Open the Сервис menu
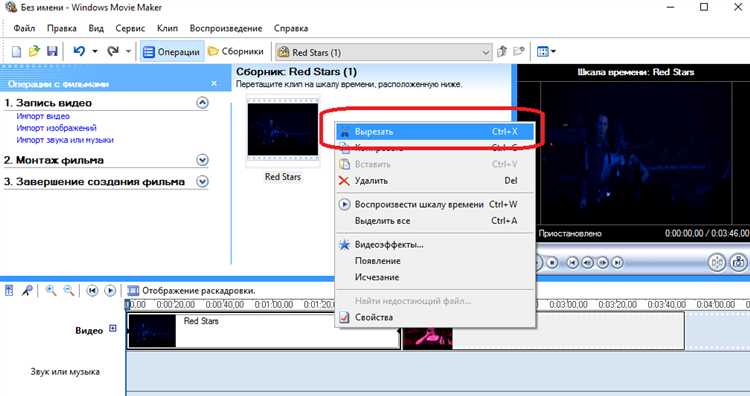 (x=130, y=28)
